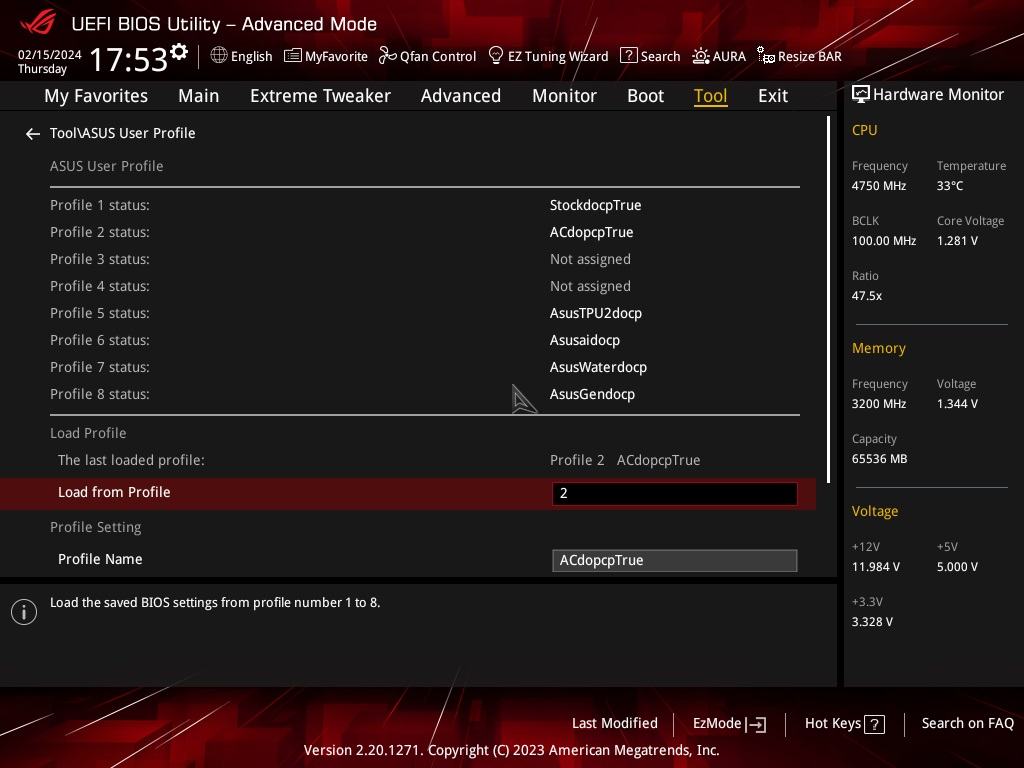This screenshot has height=768, width=1024.
Task: Click the memory voltage 1.344 V value
Action: click(x=957, y=404)
